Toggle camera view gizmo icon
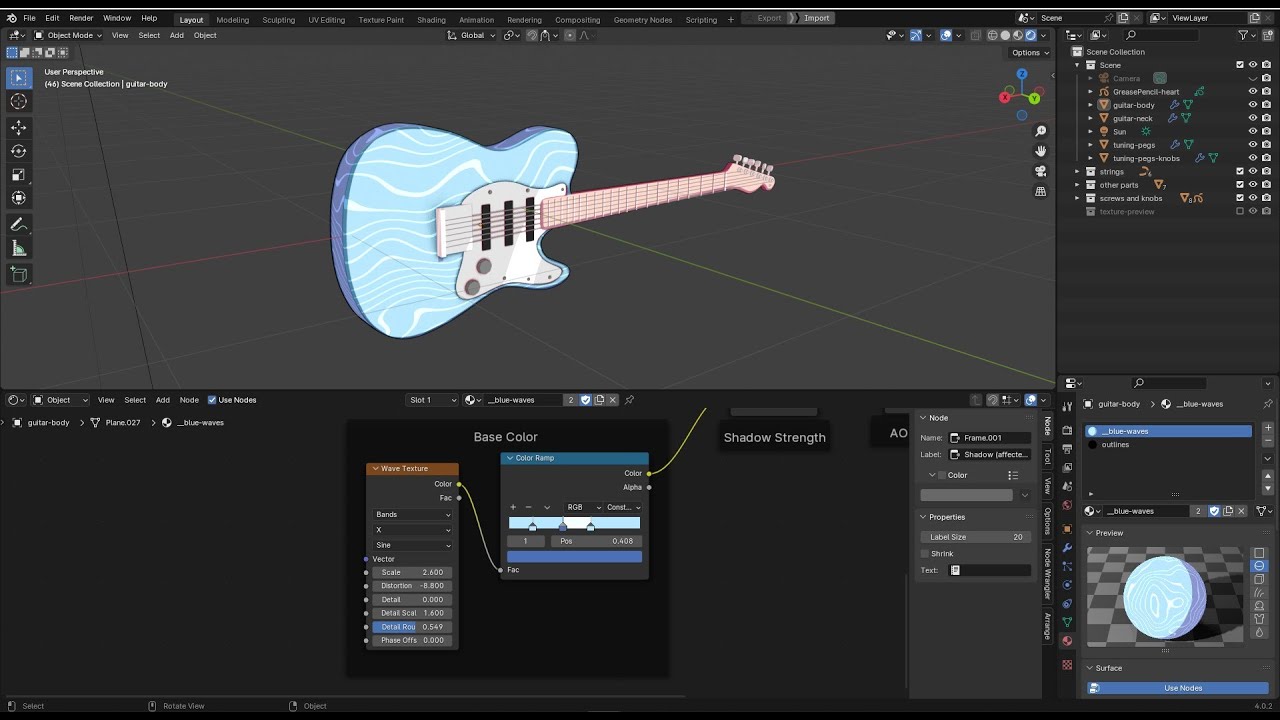 click(x=1040, y=171)
